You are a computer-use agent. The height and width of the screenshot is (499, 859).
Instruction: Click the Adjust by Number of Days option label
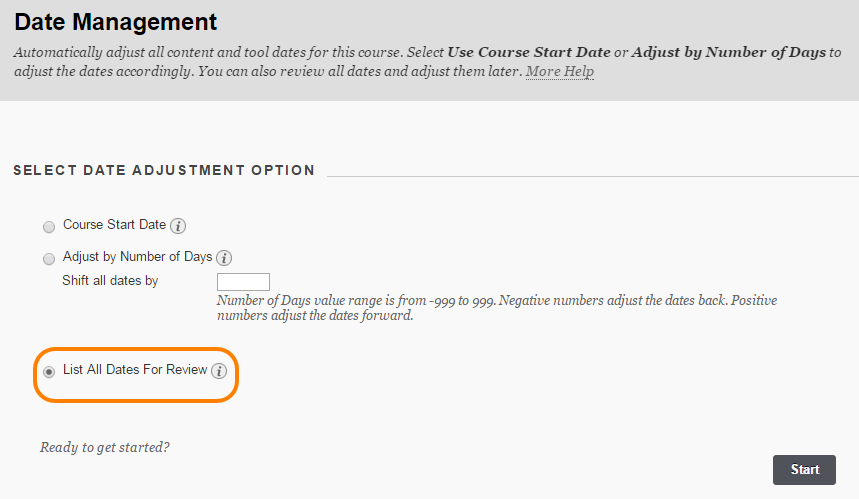(138, 256)
